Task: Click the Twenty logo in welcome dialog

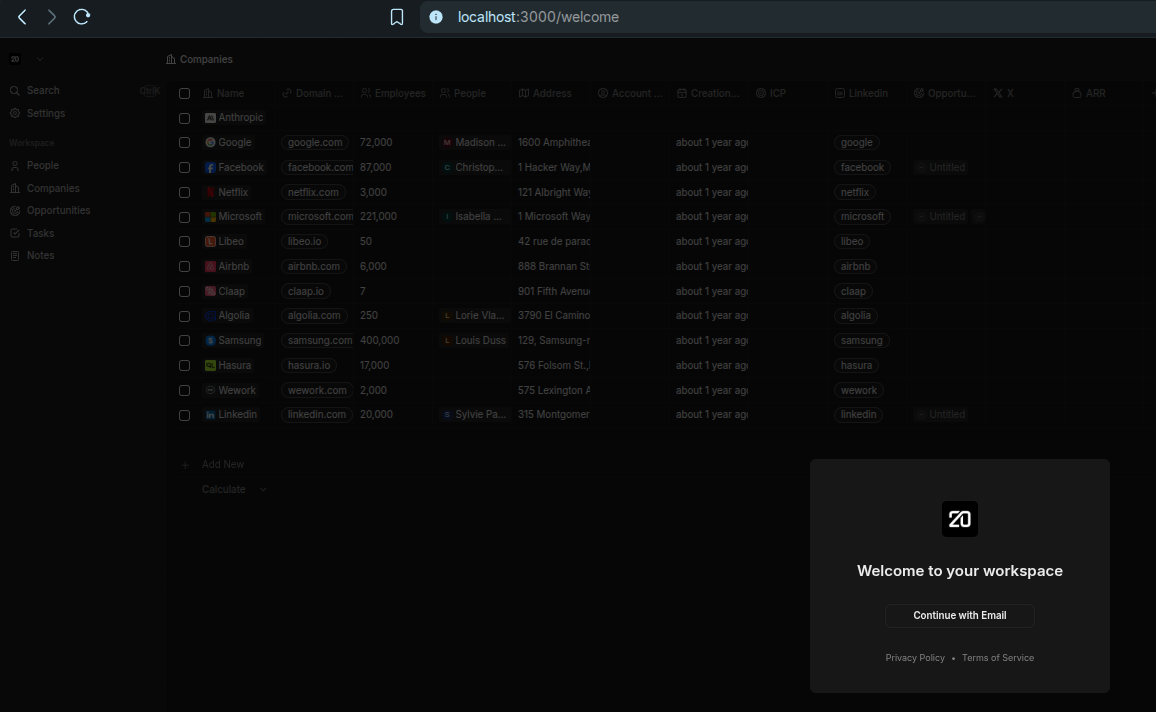Action: click(960, 519)
